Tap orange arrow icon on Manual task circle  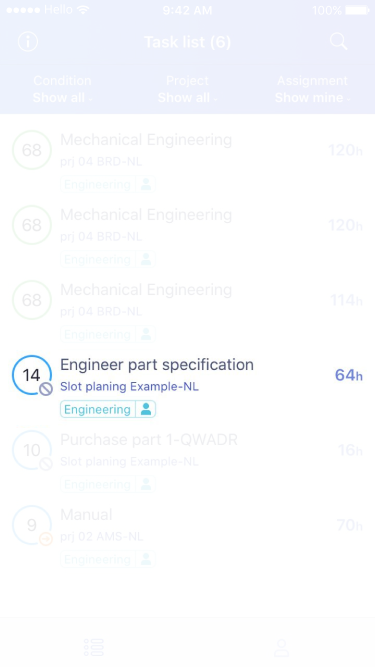(x=46, y=539)
